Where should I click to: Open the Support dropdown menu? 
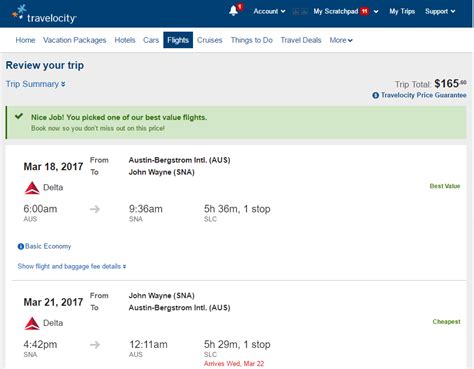(440, 11)
